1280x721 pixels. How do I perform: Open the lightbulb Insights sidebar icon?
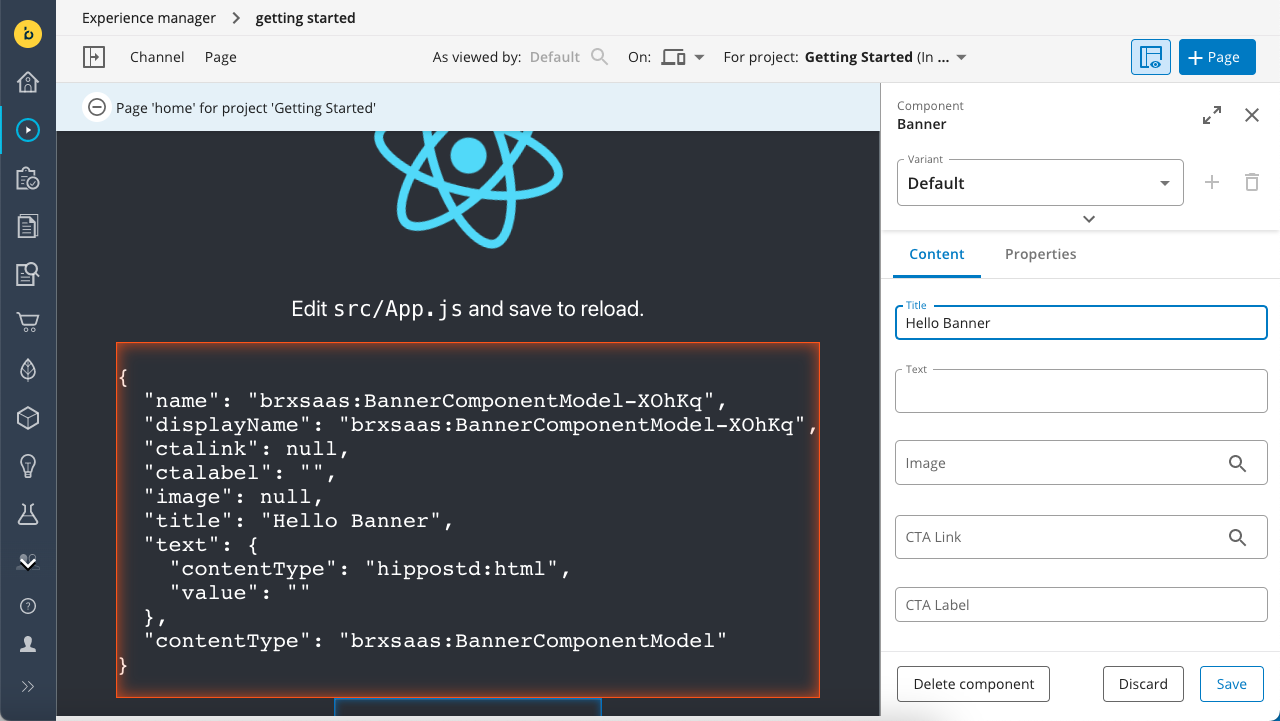(28, 466)
